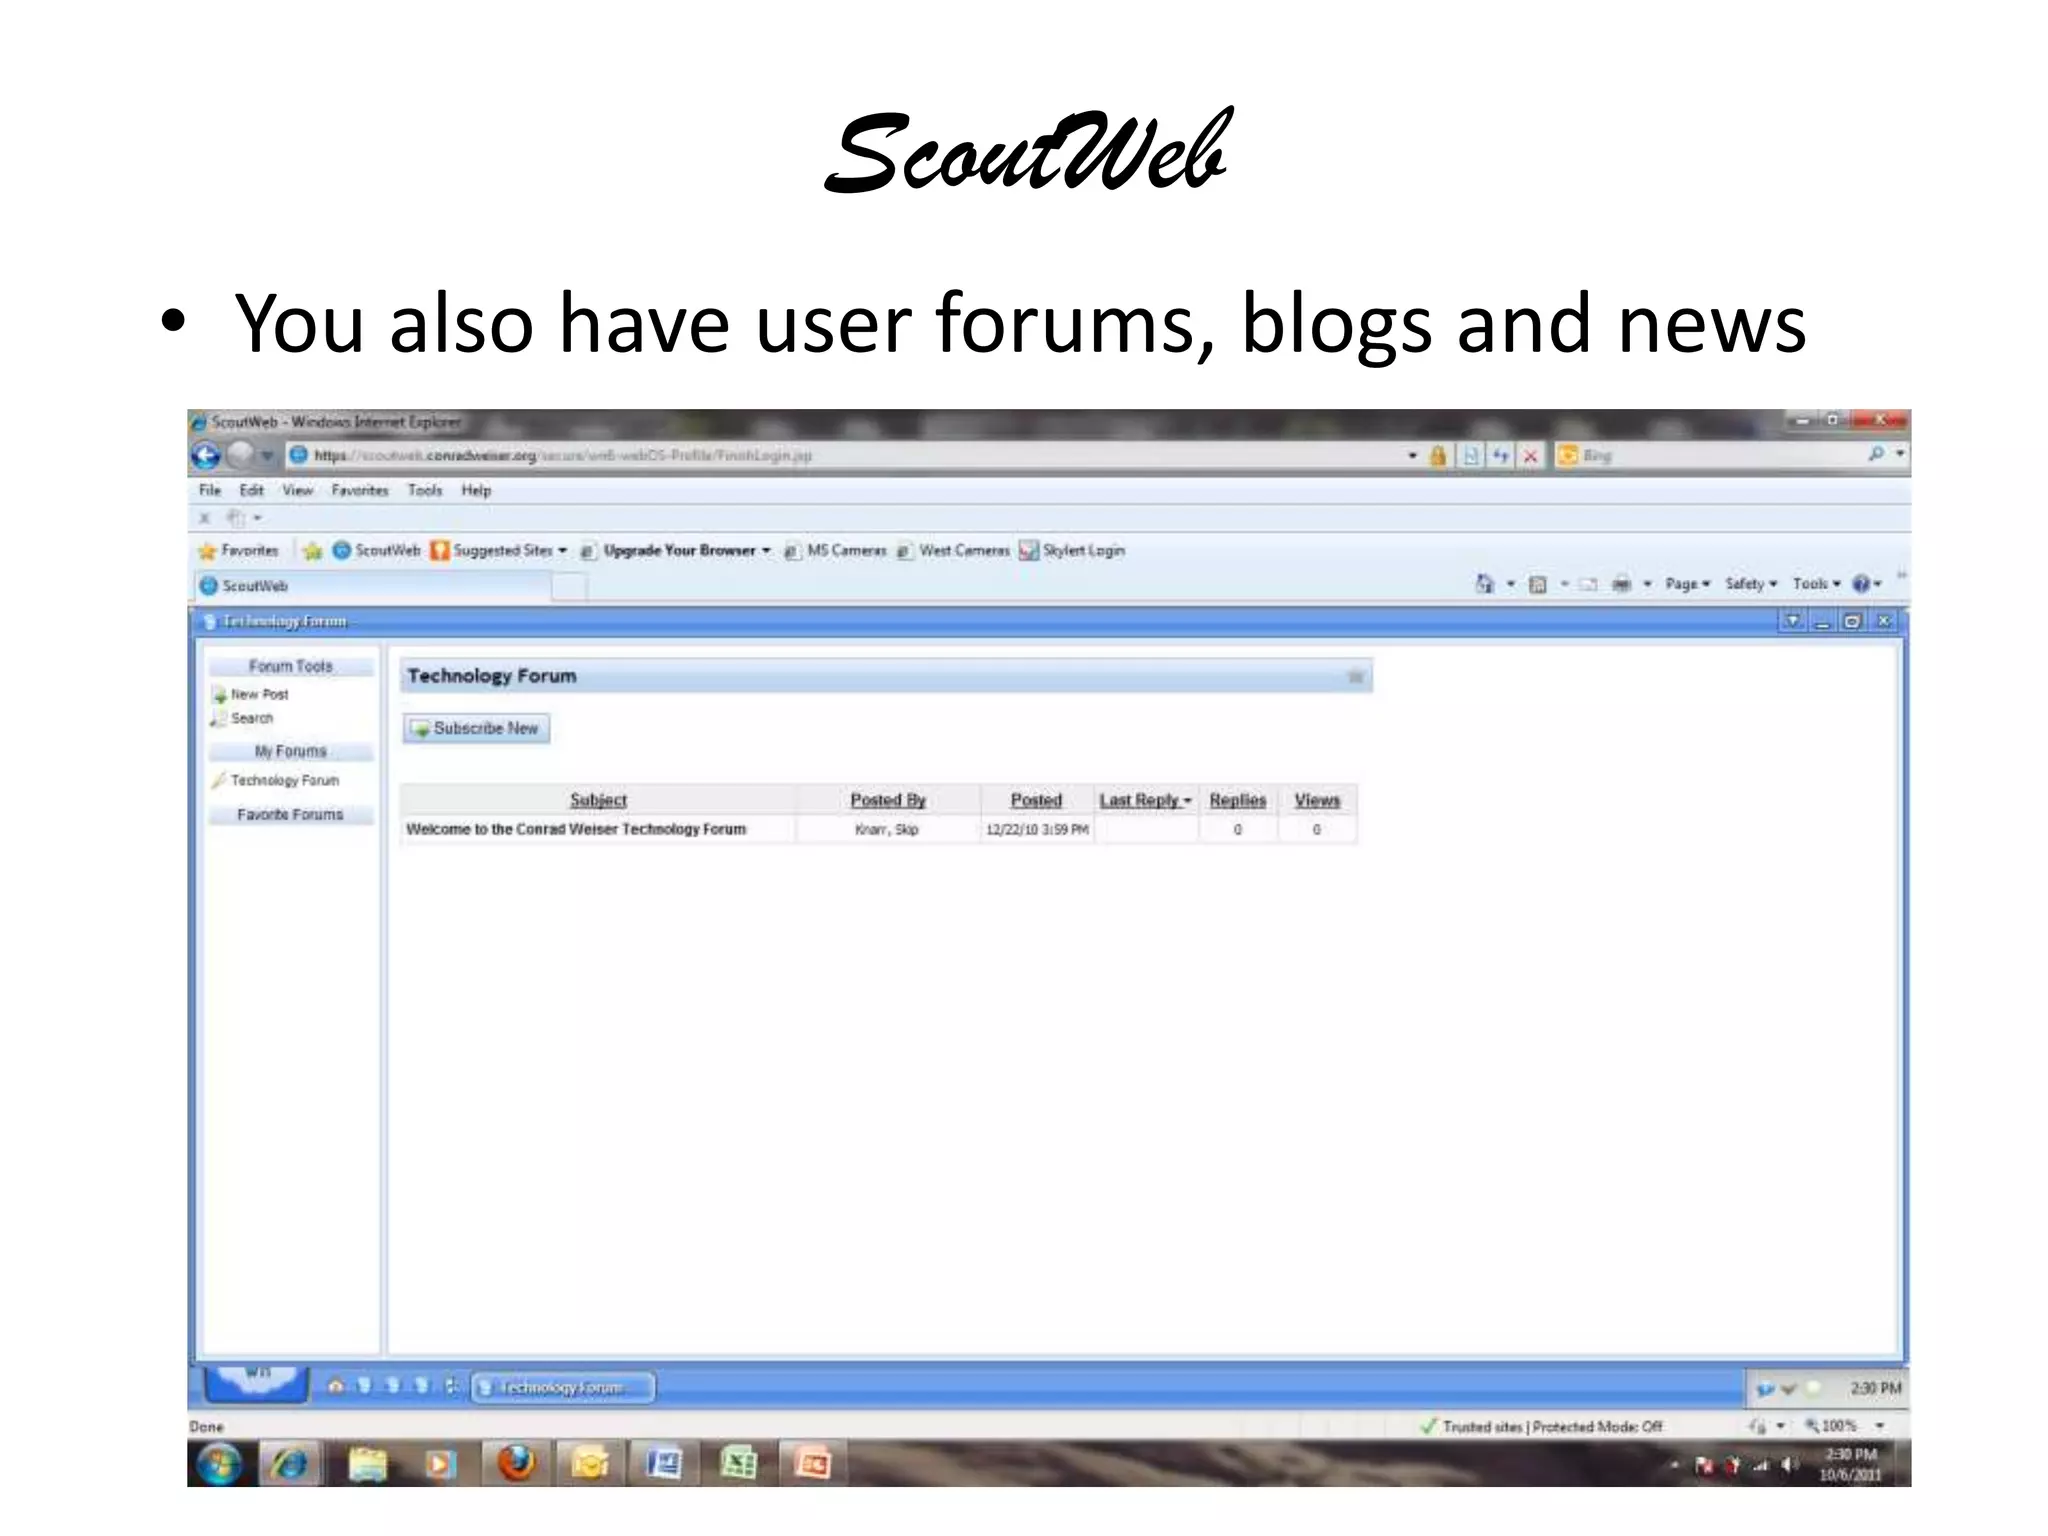Screen dimensions: 2048x1536
Task: Click the Read Mail envelope icon
Action: 1588,584
